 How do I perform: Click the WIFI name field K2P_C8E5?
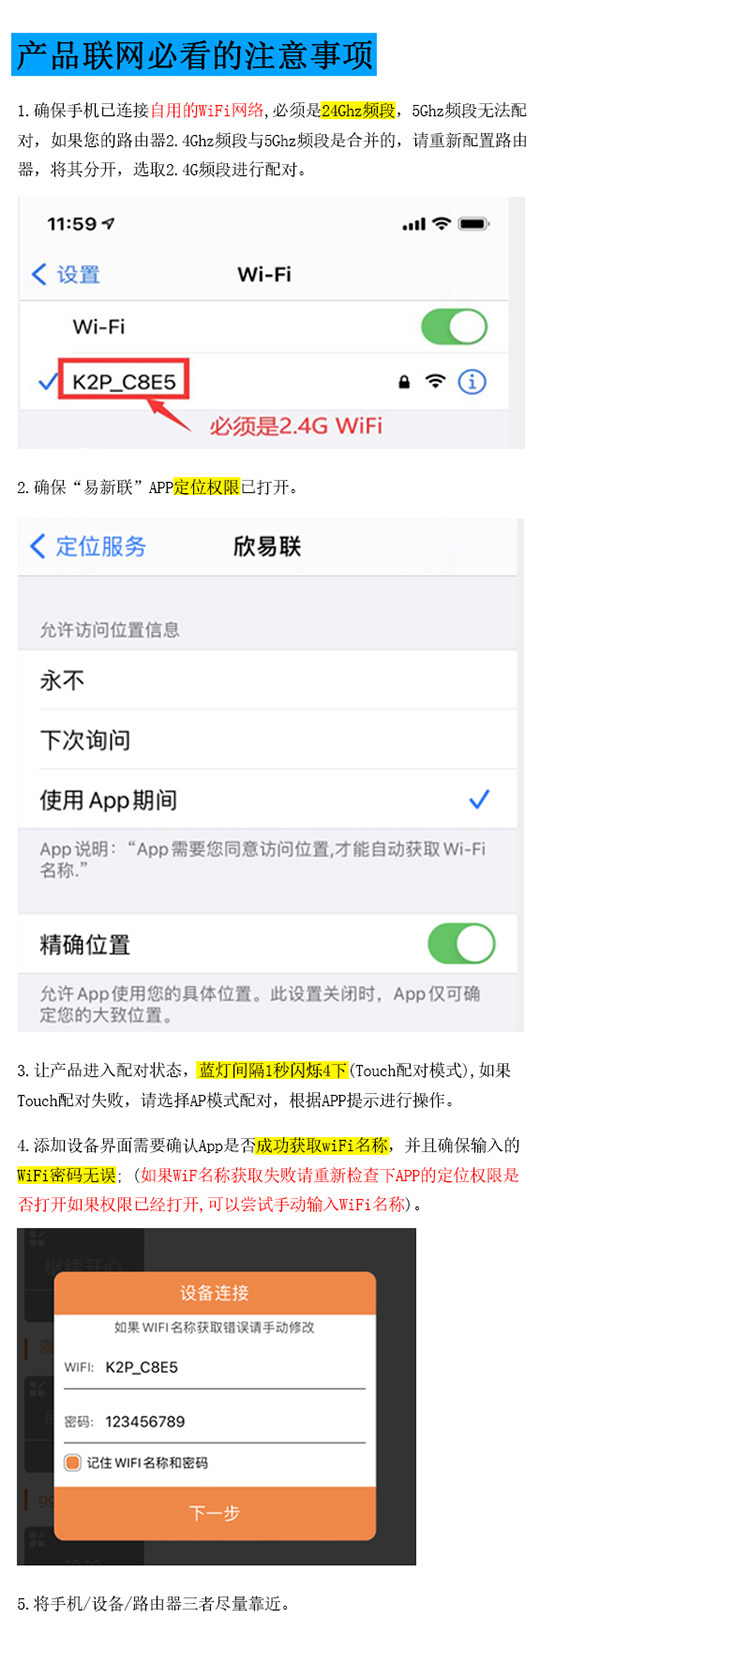pyautogui.click(x=215, y=1367)
